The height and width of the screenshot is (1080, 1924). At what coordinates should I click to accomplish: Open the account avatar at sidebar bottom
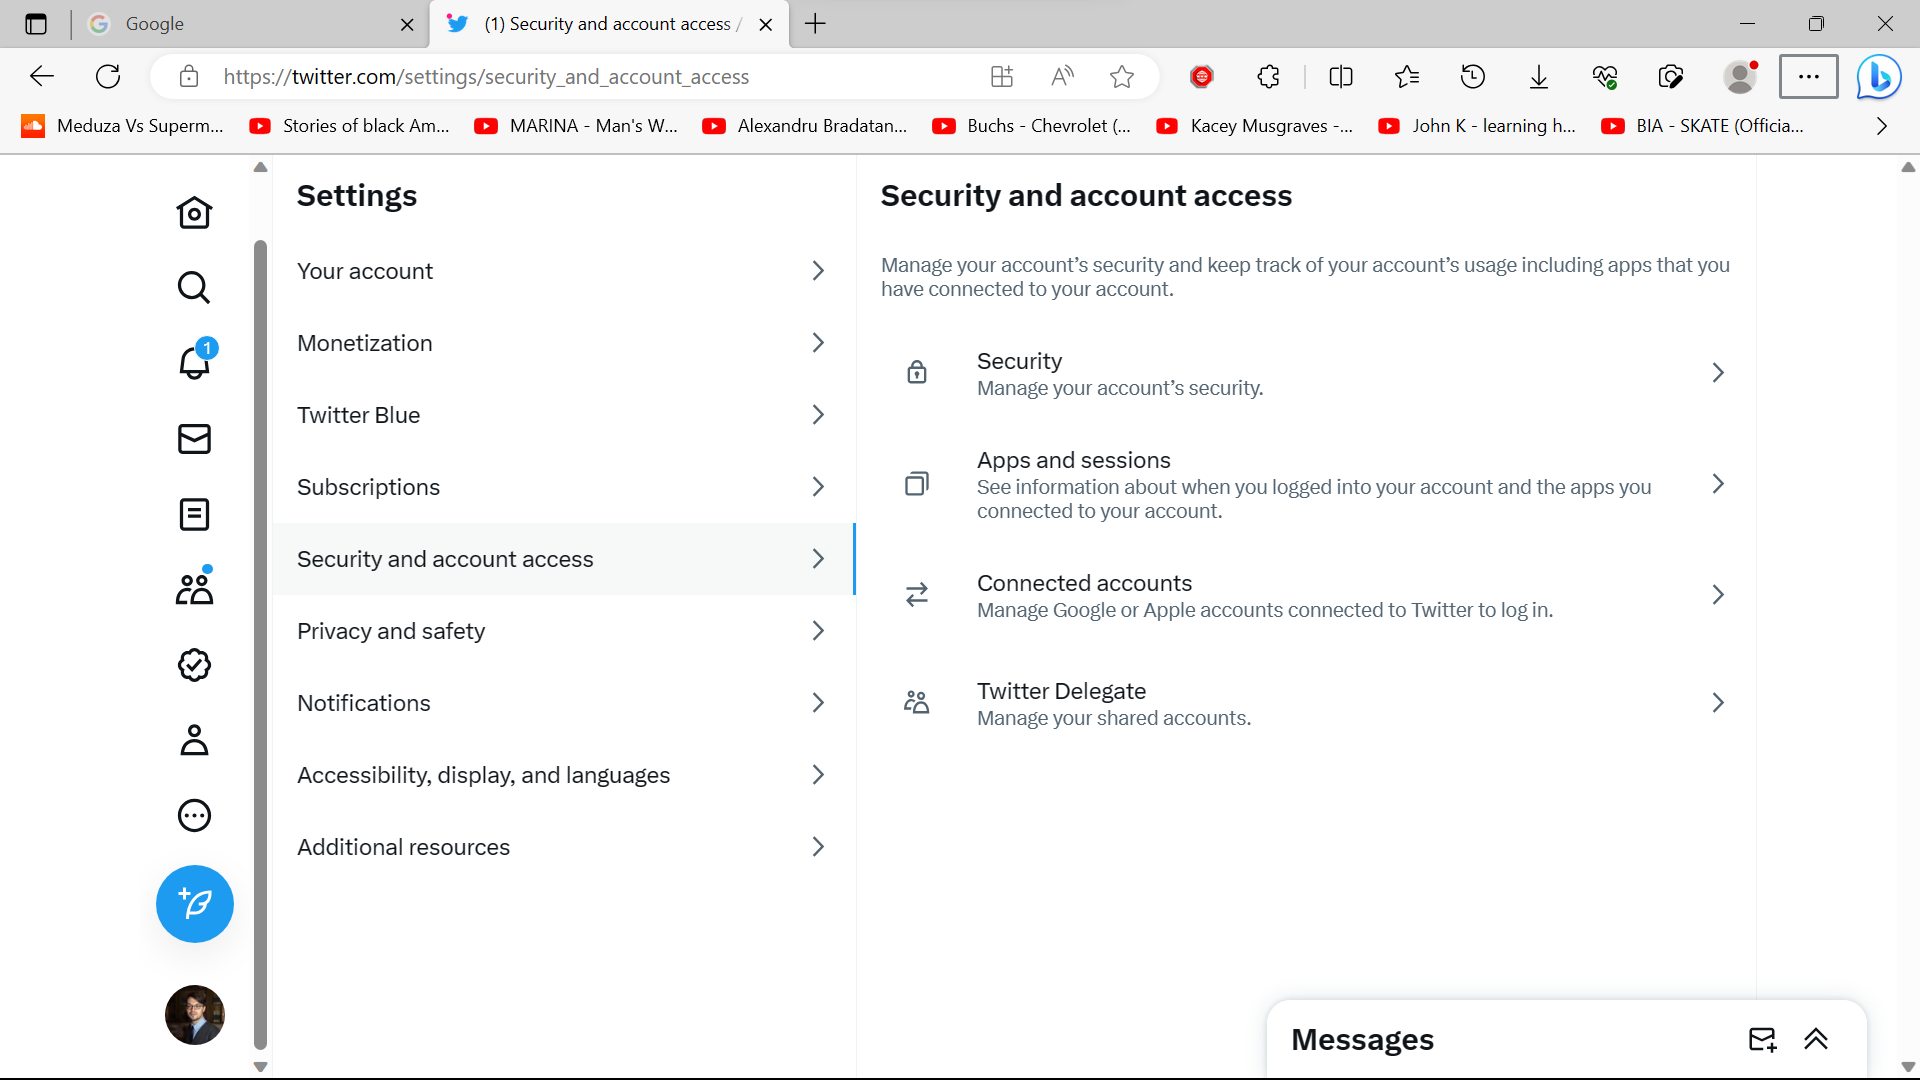pyautogui.click(x=195, y=1015)
